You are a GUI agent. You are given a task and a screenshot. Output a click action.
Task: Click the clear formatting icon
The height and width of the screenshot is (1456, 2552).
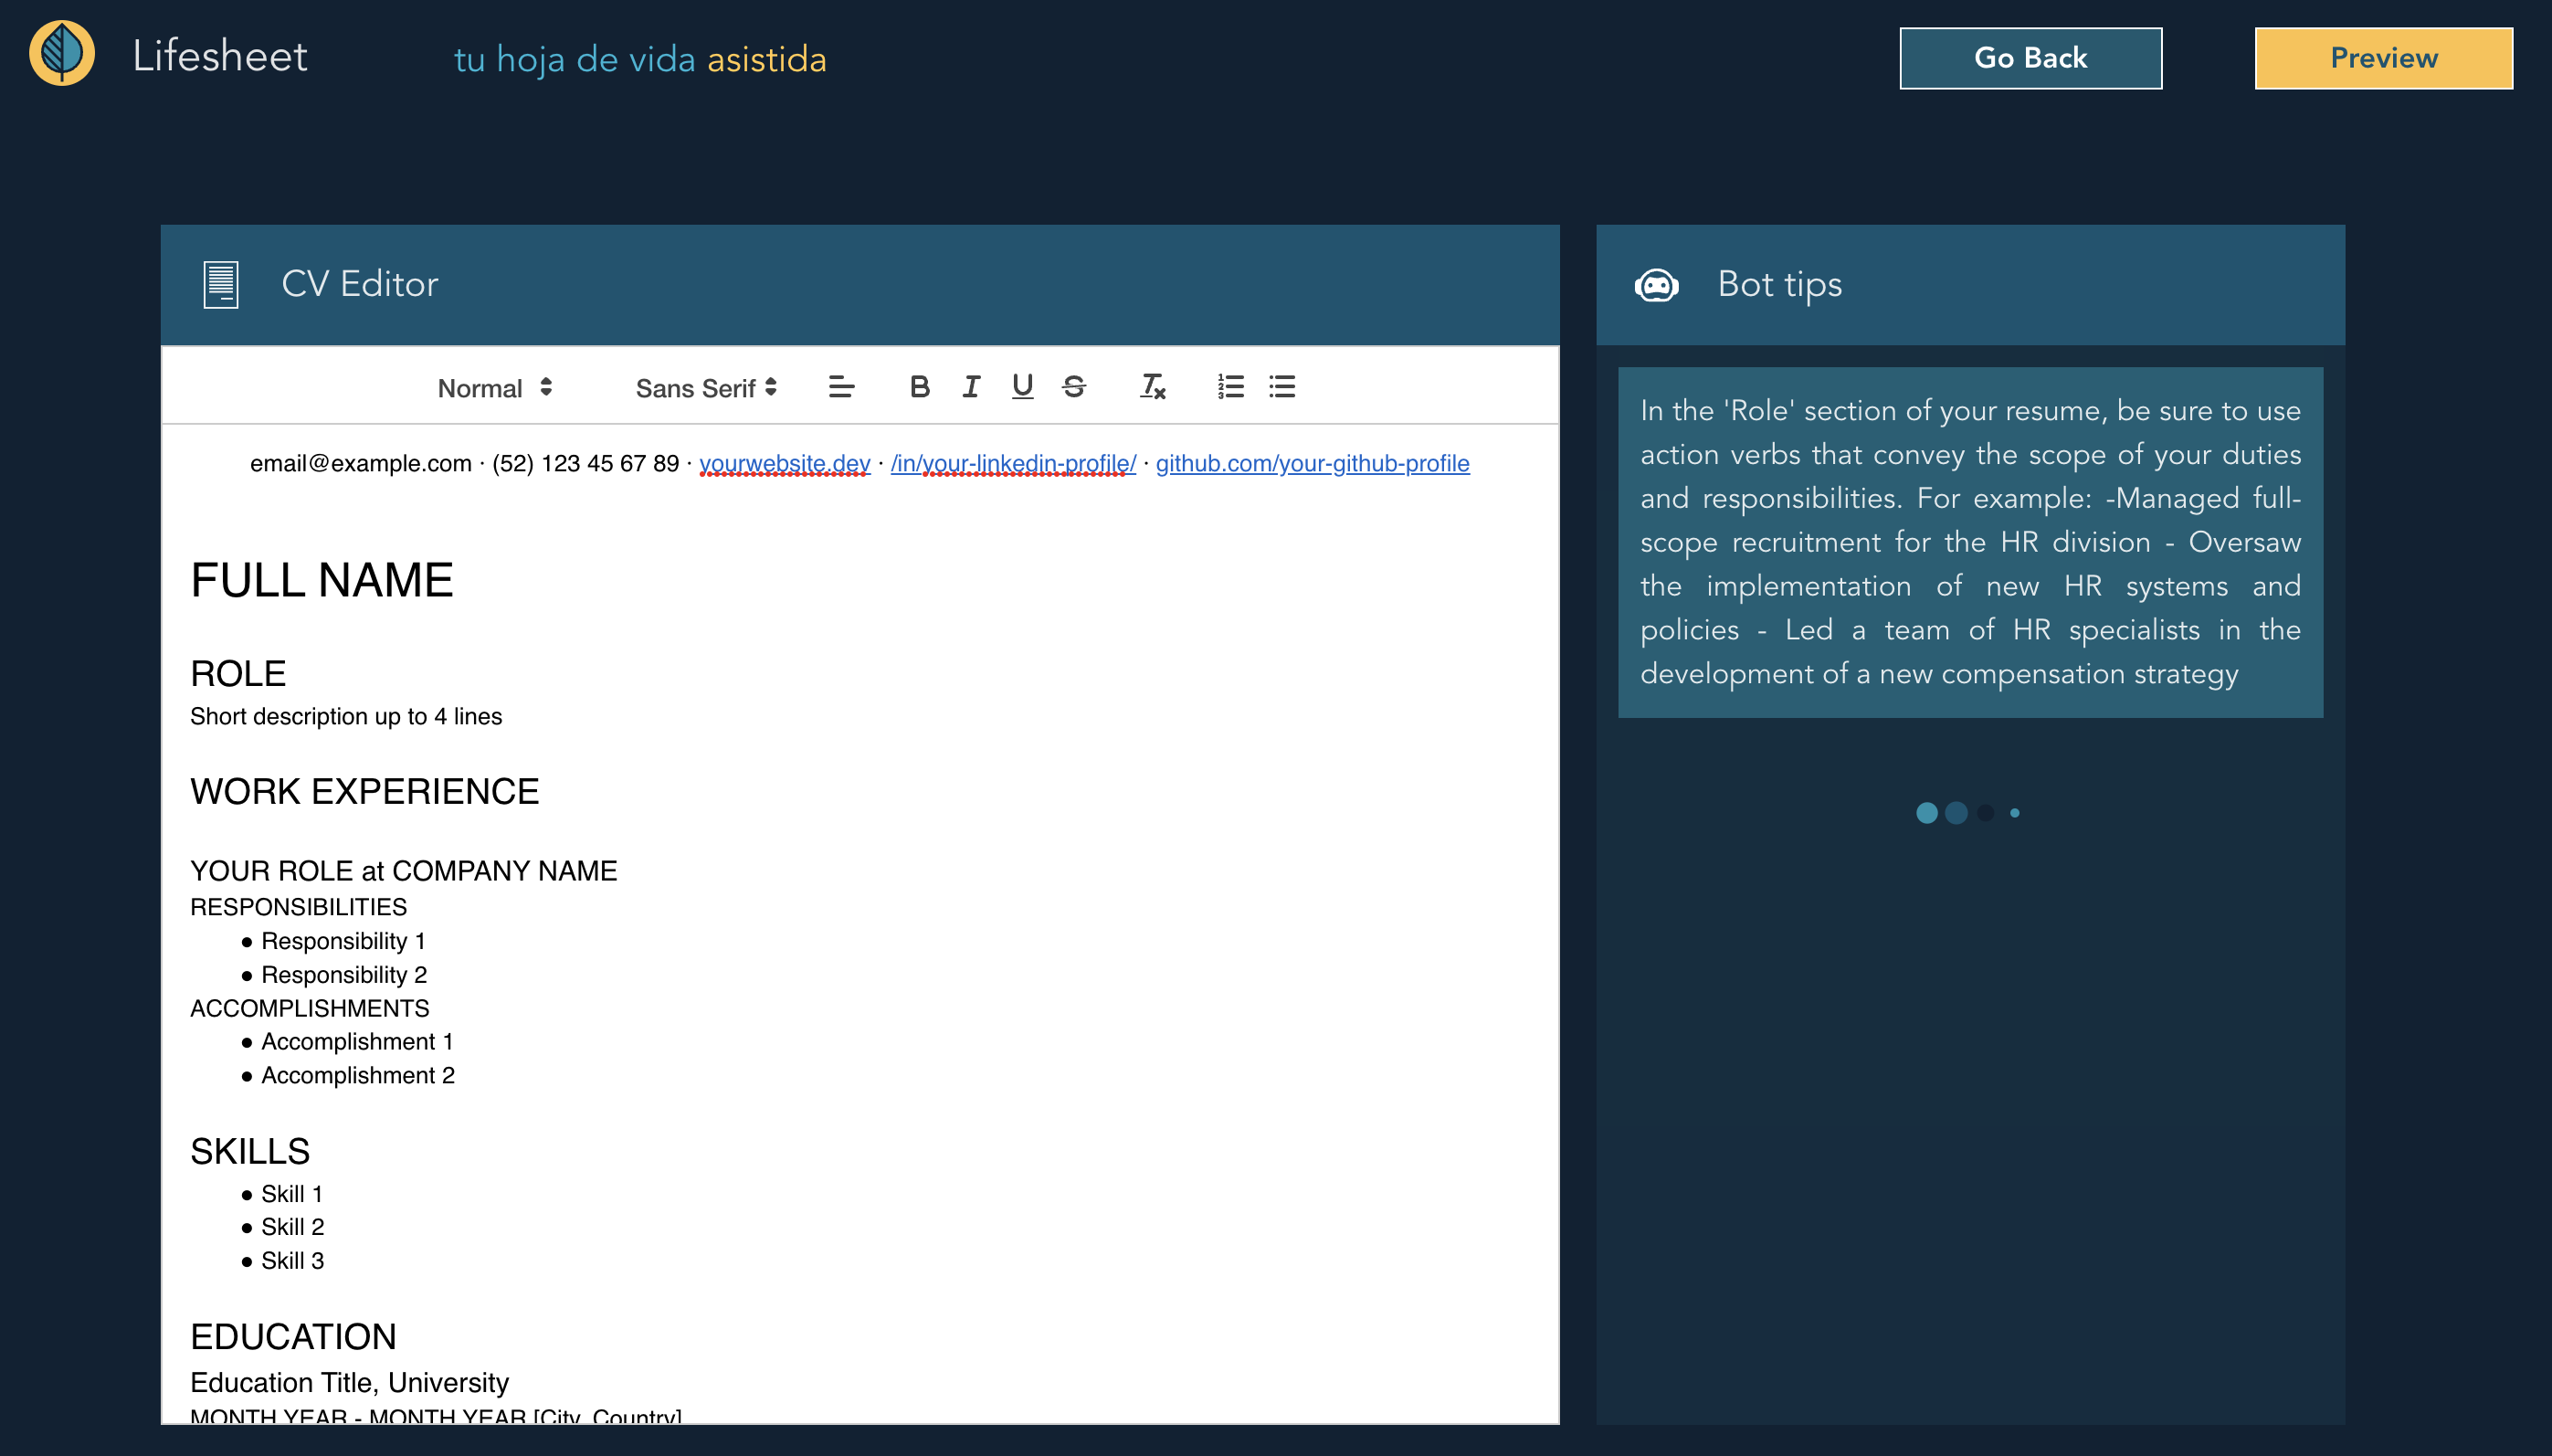point(1152,387)
